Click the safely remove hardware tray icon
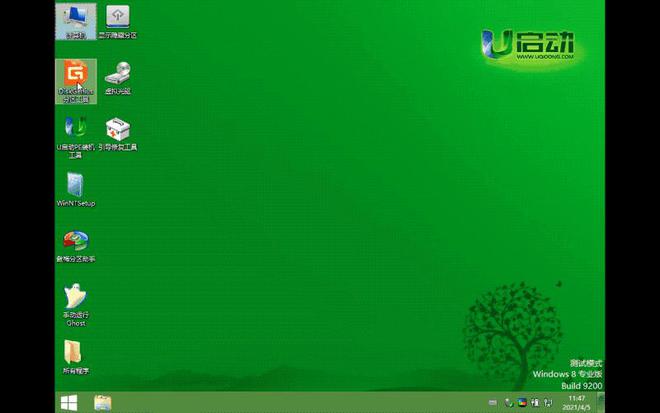This screenshot has width=660, height=413. (508, 403)
